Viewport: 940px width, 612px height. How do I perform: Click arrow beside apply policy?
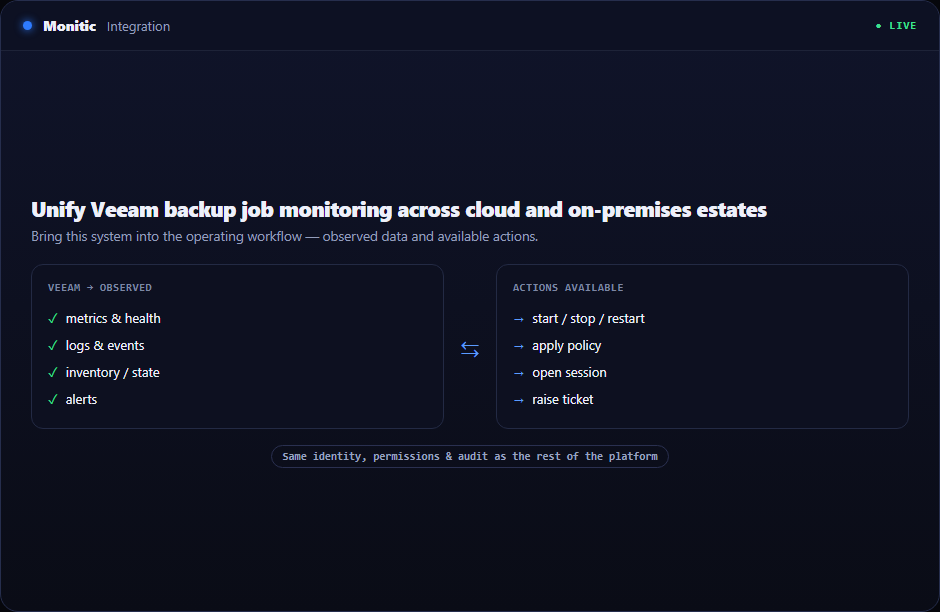tap(519, 346)
